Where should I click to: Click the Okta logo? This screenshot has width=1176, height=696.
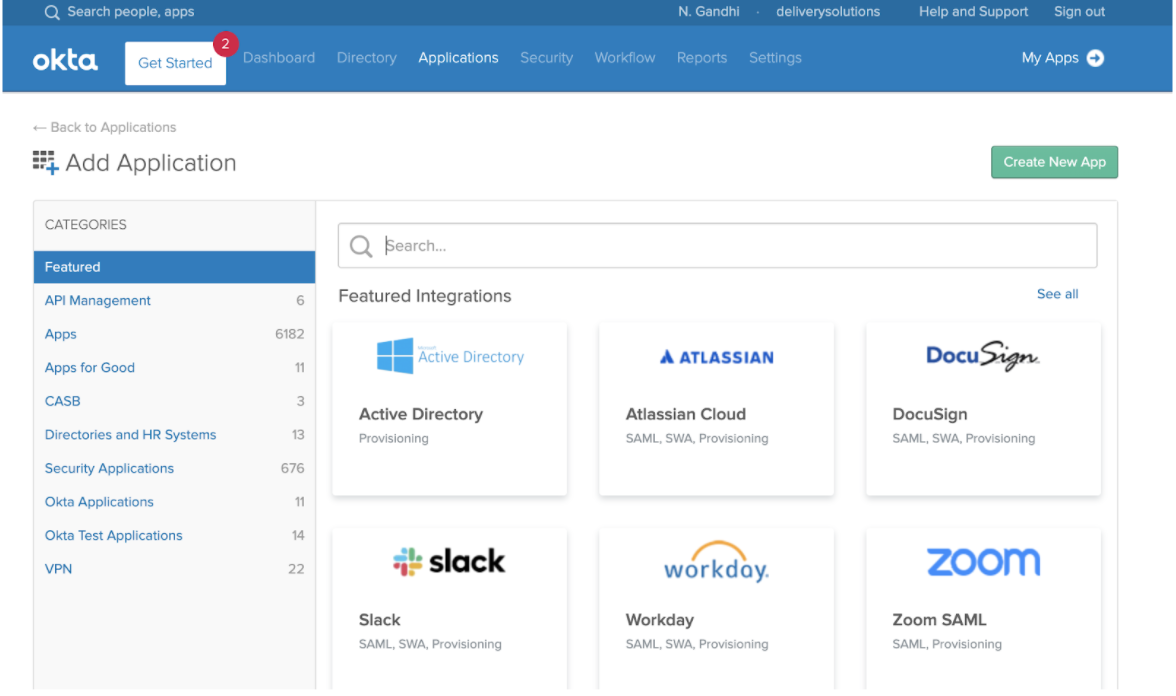coord(65,60)
